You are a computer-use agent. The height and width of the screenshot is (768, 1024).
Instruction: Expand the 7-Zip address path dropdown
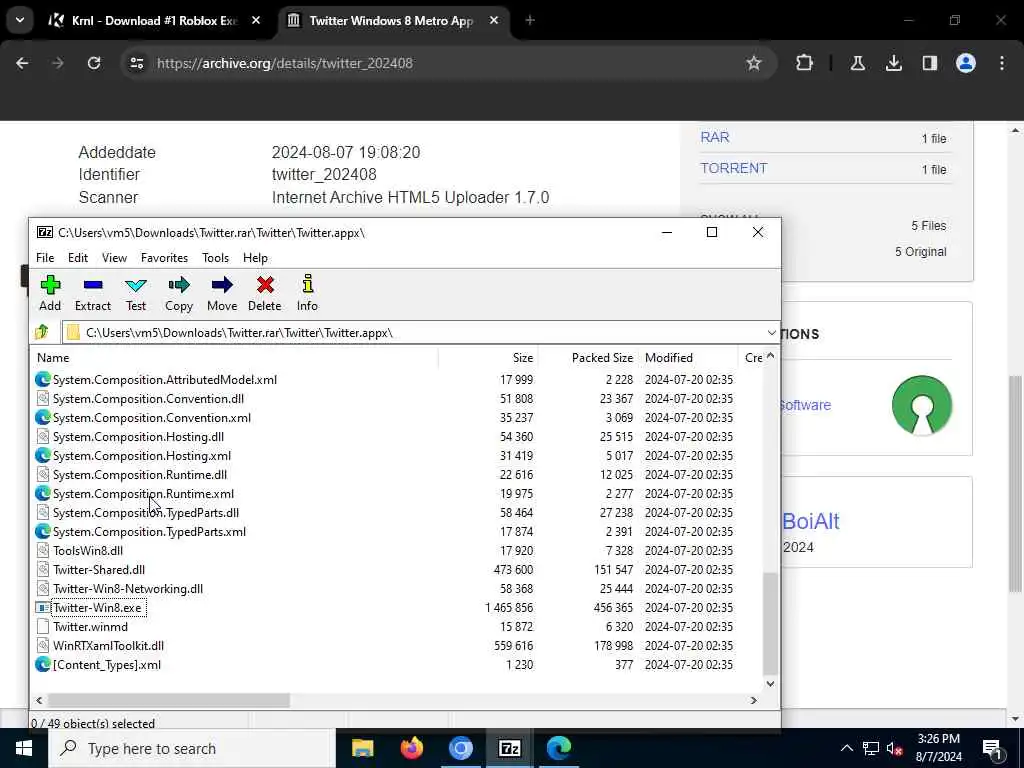coord(771,333)
